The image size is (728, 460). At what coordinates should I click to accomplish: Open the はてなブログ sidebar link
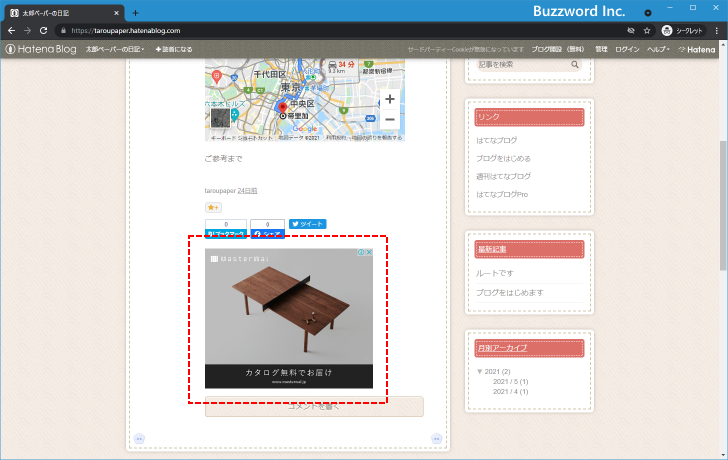pos(496,140)
